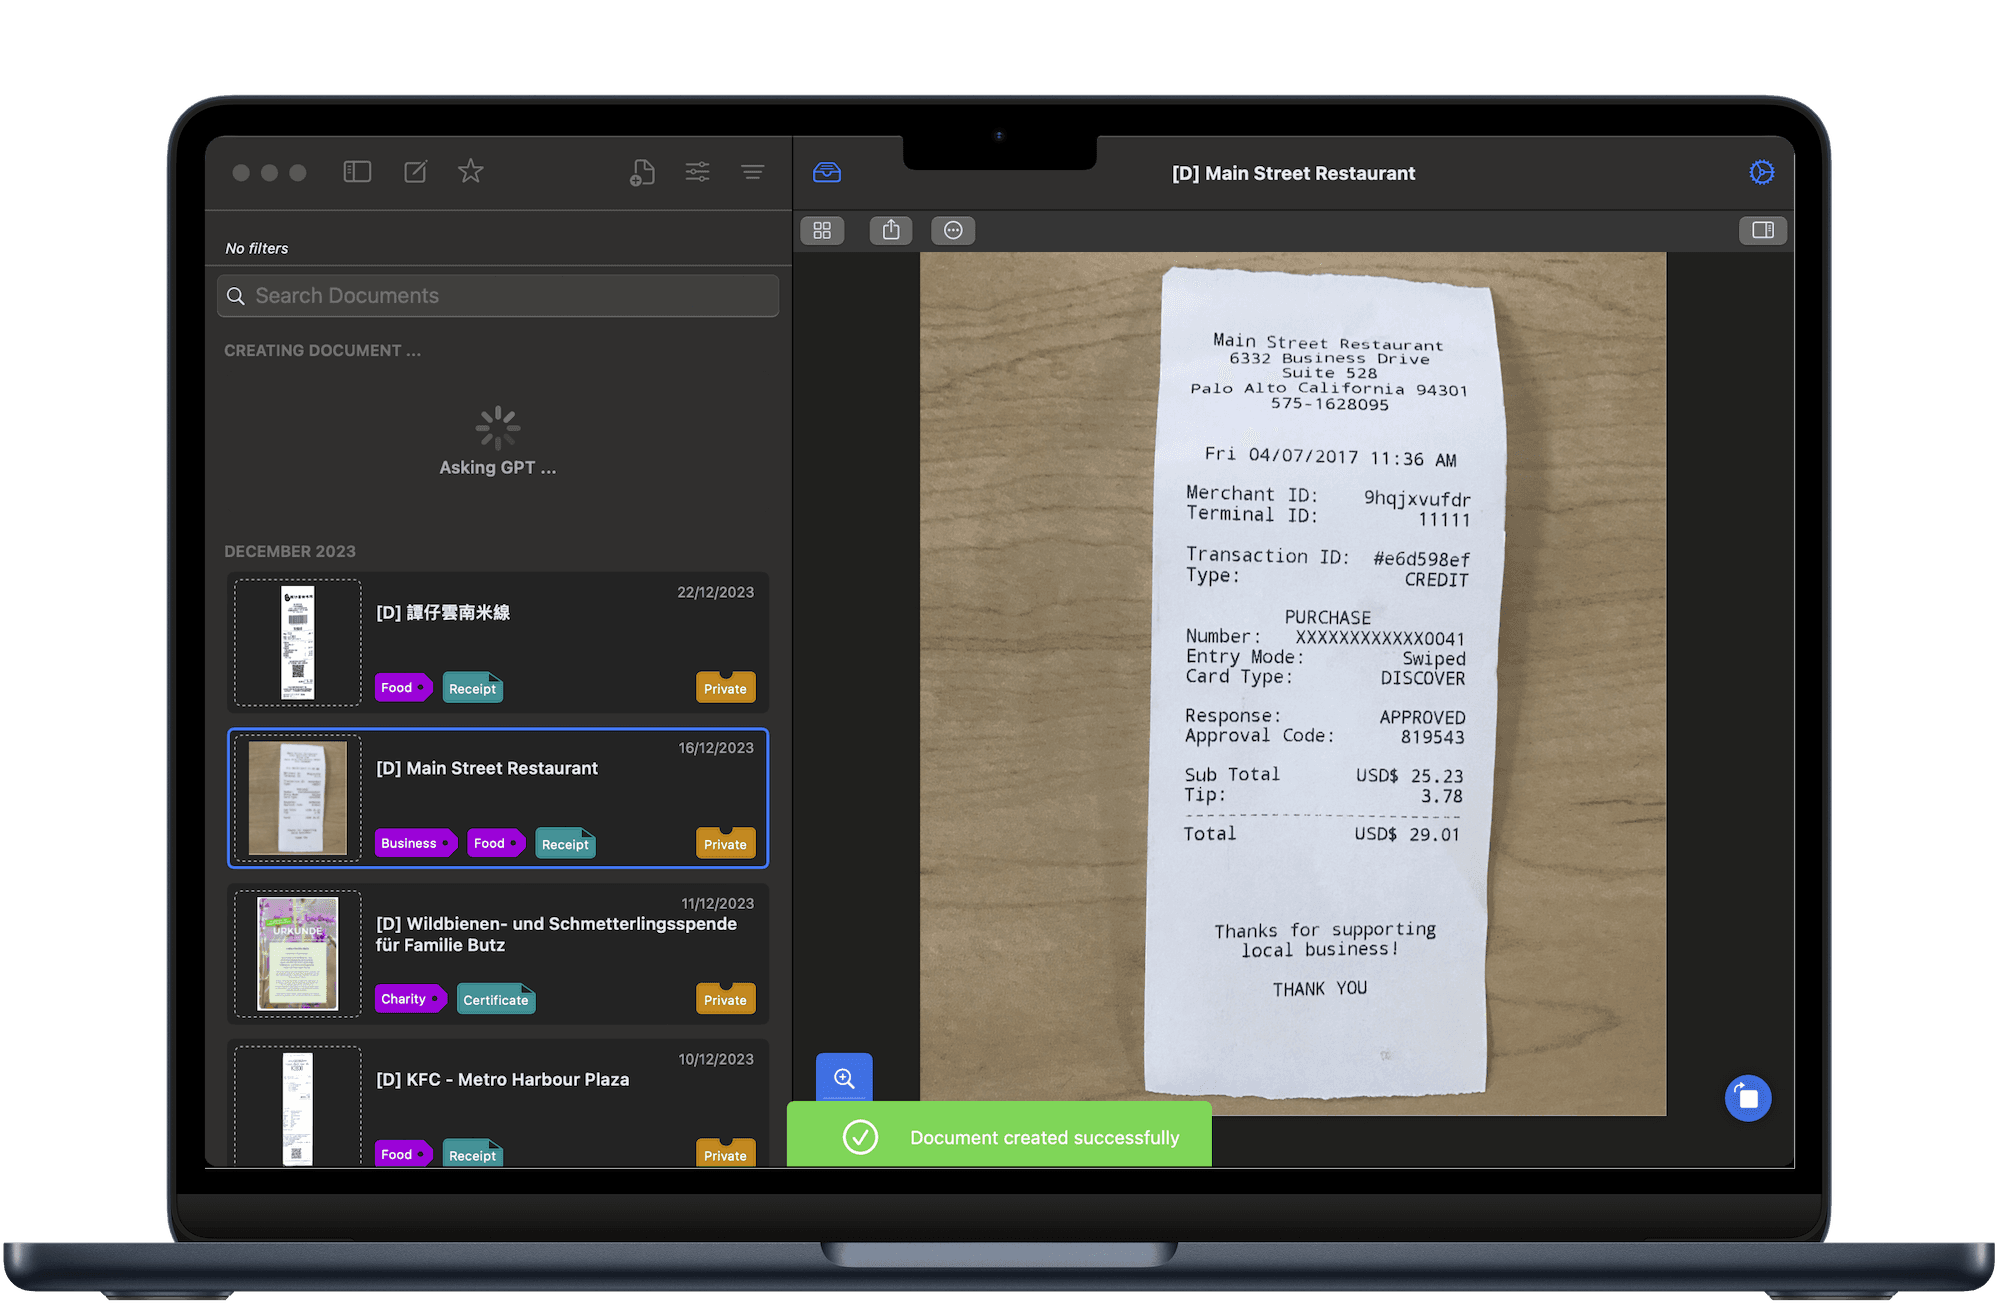Viewport: 2000px width, 1304px height.
Task: Open the filter sliders icon
Action: coord(697,172)
